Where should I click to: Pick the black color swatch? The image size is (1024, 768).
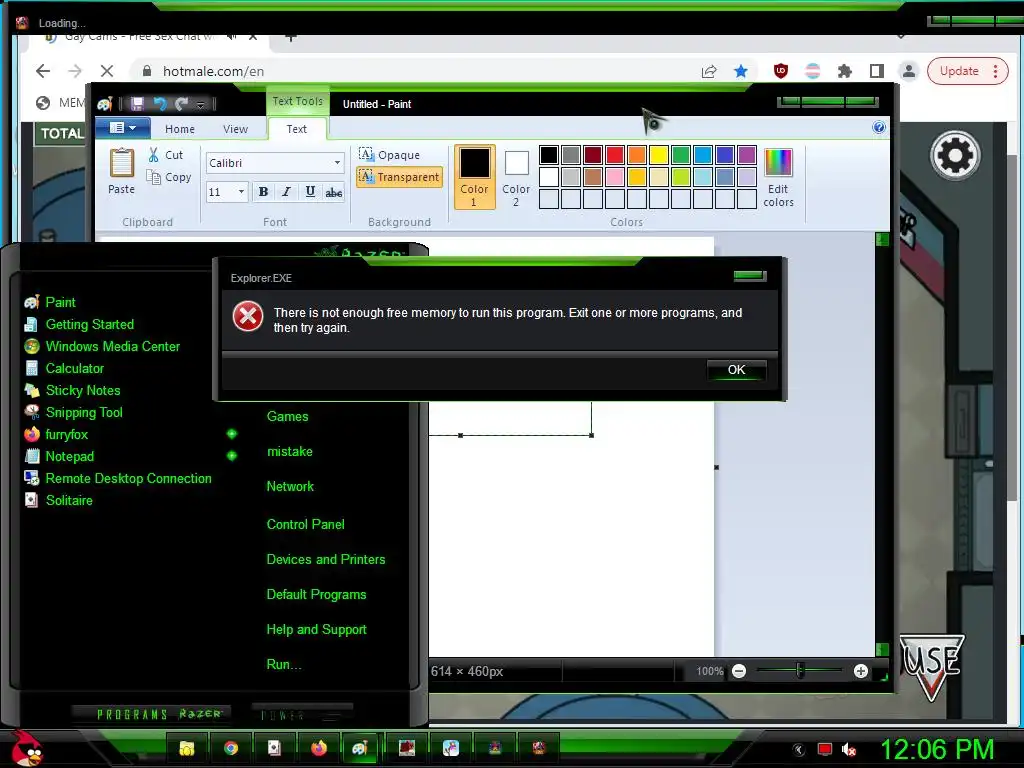point(549,155)
